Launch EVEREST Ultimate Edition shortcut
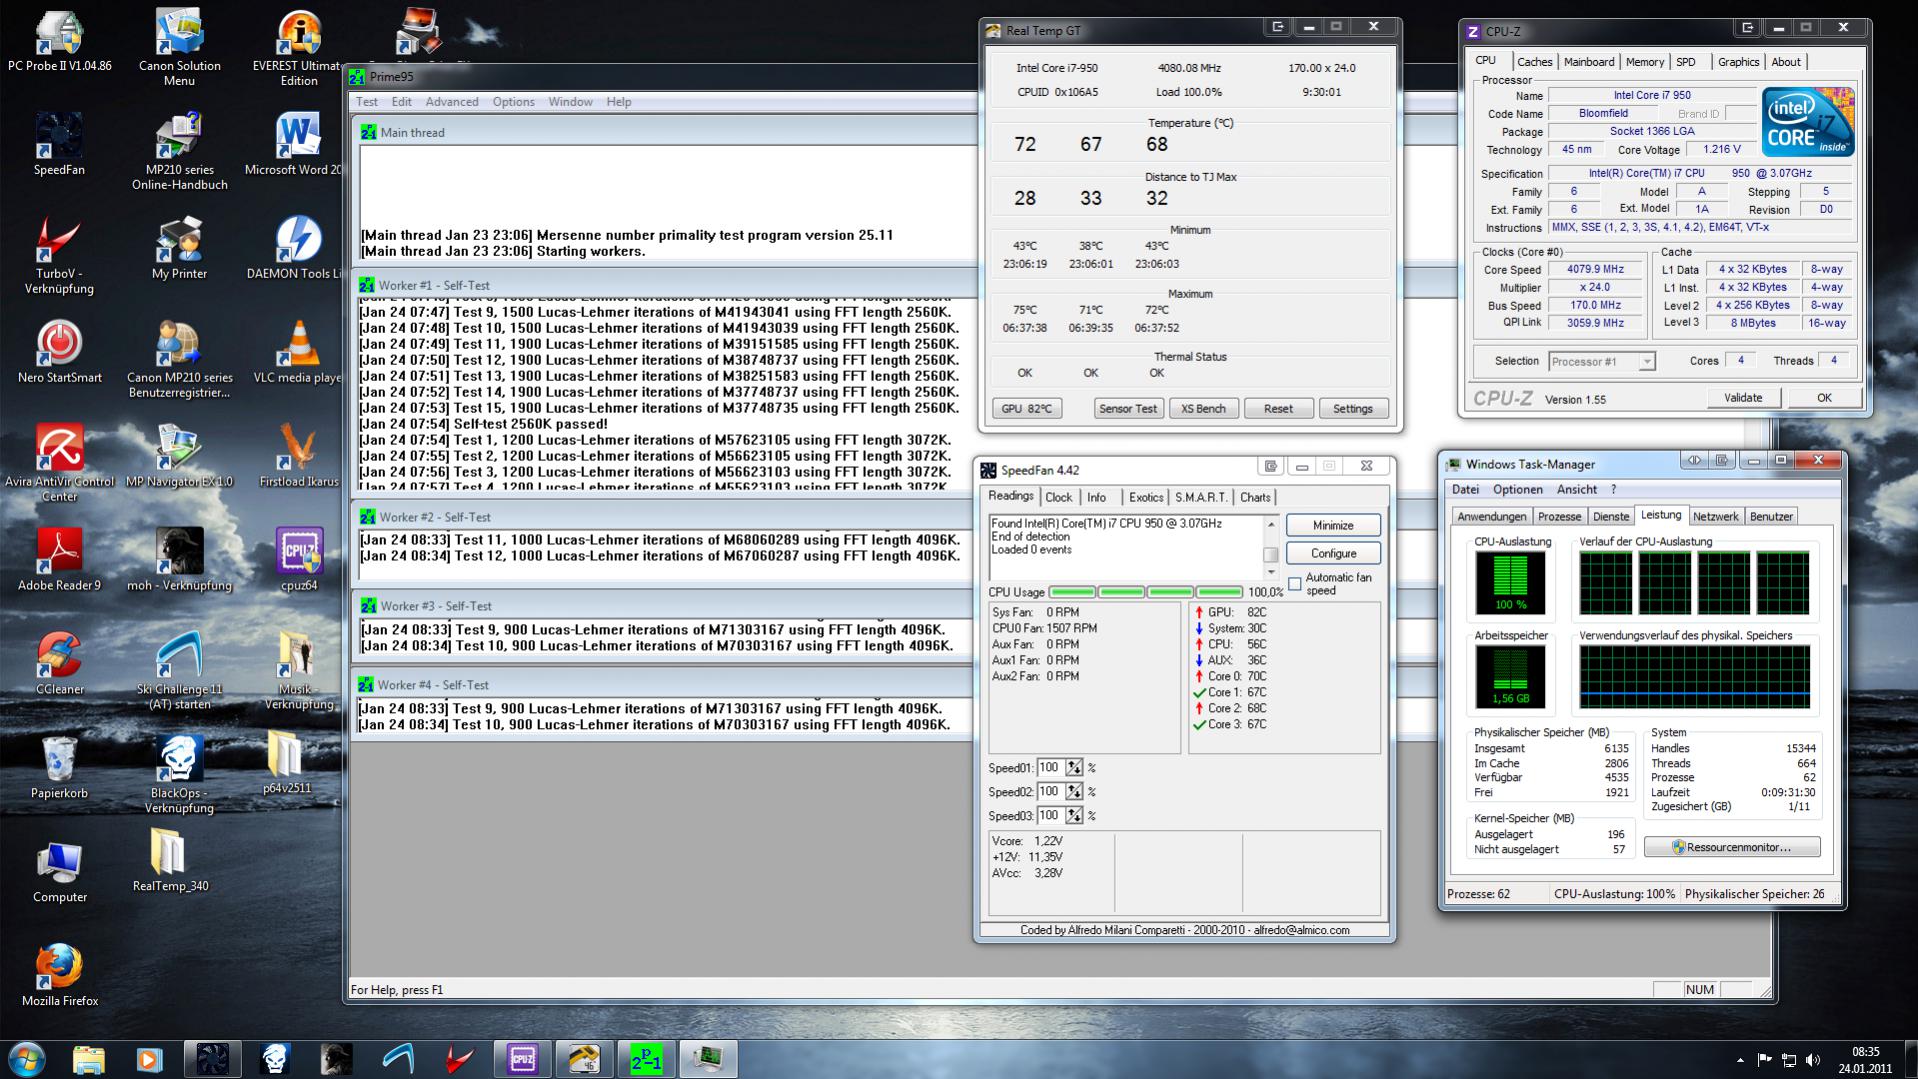This screenshot has width=1918, height=1079. click(x=298, y=46)
